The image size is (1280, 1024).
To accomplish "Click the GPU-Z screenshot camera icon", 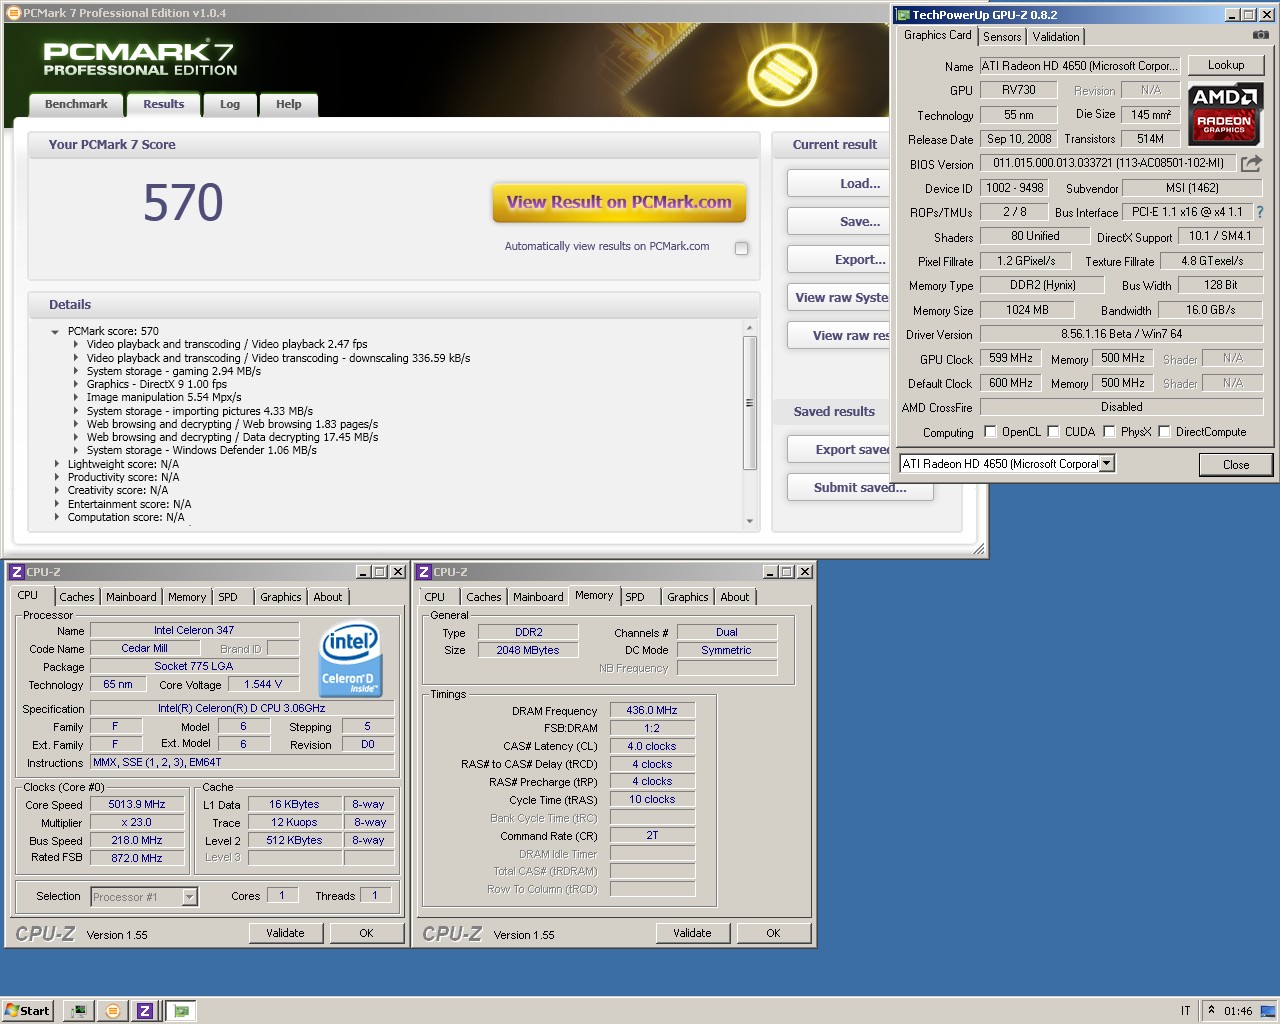I will click(x=1260, y=35).
